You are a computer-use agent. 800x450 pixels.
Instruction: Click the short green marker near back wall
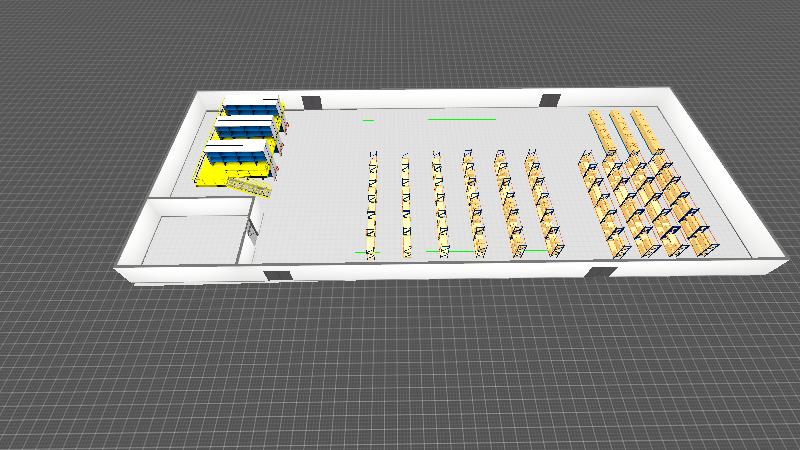(x=368, y=120)
